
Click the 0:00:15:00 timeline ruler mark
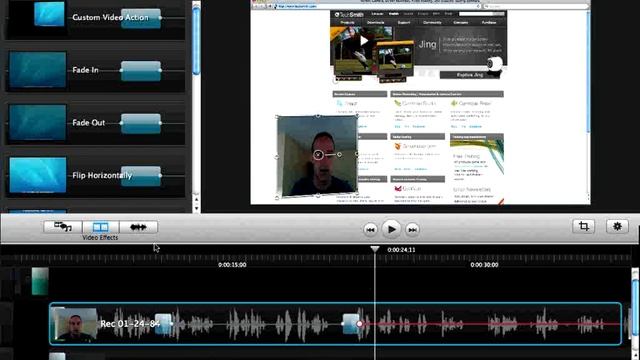tap(232, 265)
